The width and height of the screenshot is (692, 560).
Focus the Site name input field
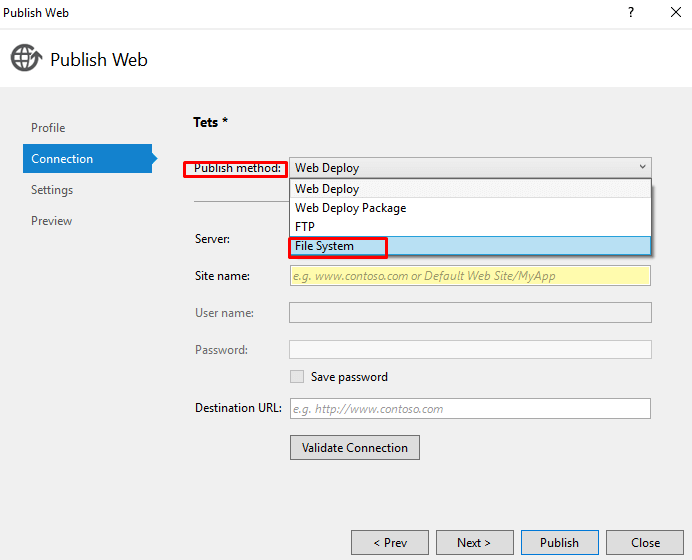470,276
